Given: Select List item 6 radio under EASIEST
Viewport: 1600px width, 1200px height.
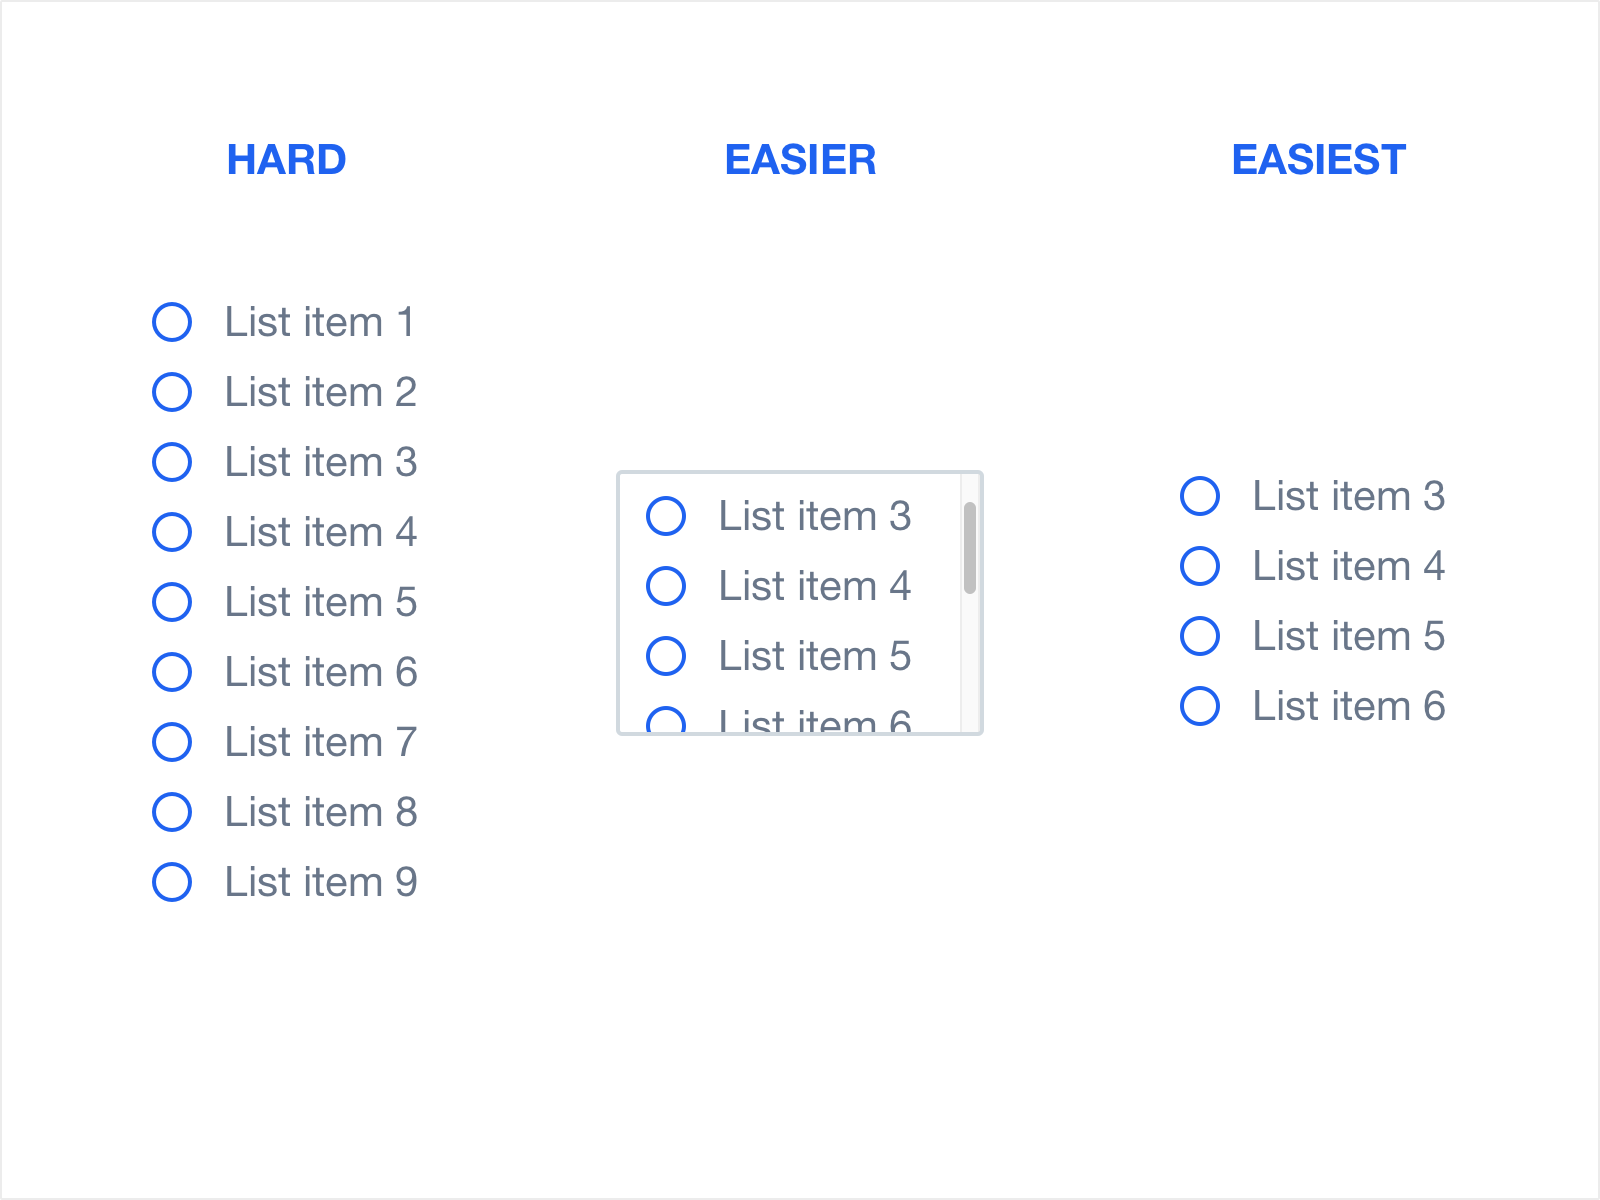Looking at the screenshot, I should click(1200, 706).
